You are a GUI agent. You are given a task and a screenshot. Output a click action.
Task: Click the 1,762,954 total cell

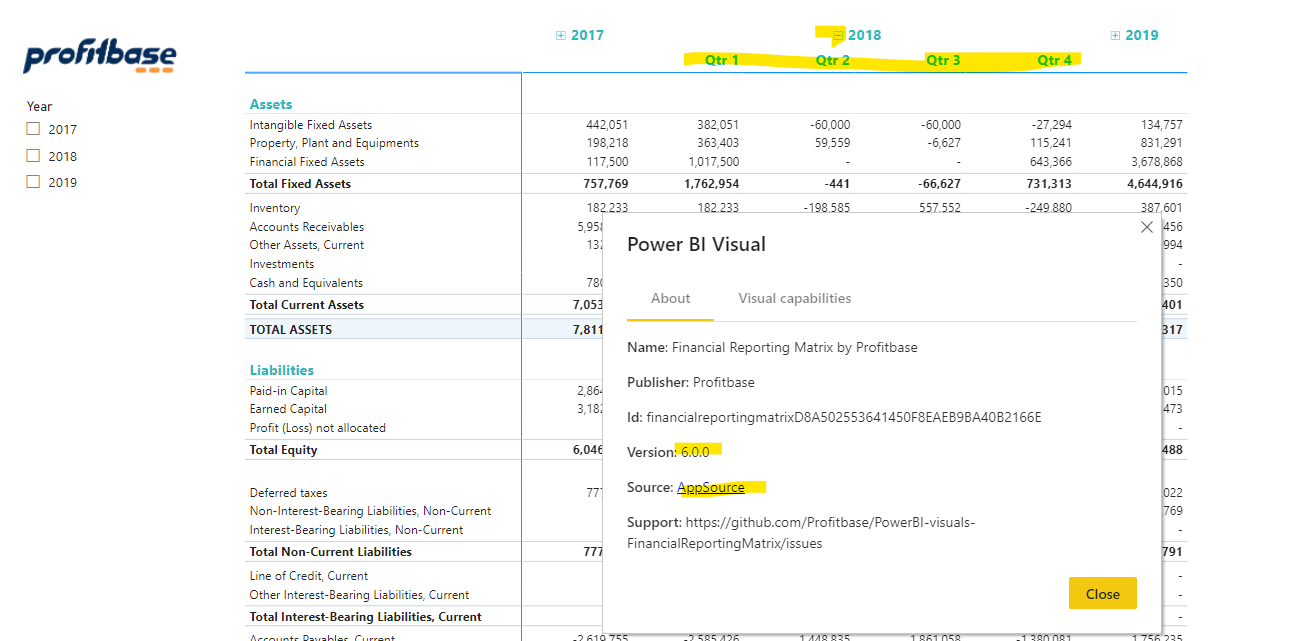712,184
